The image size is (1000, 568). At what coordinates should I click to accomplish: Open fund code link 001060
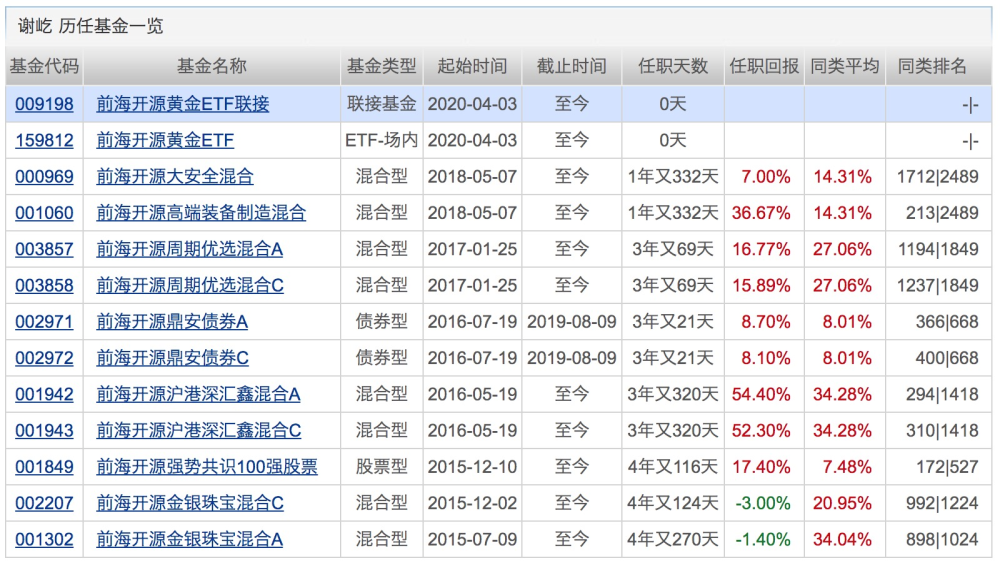[x=44, y=213]
